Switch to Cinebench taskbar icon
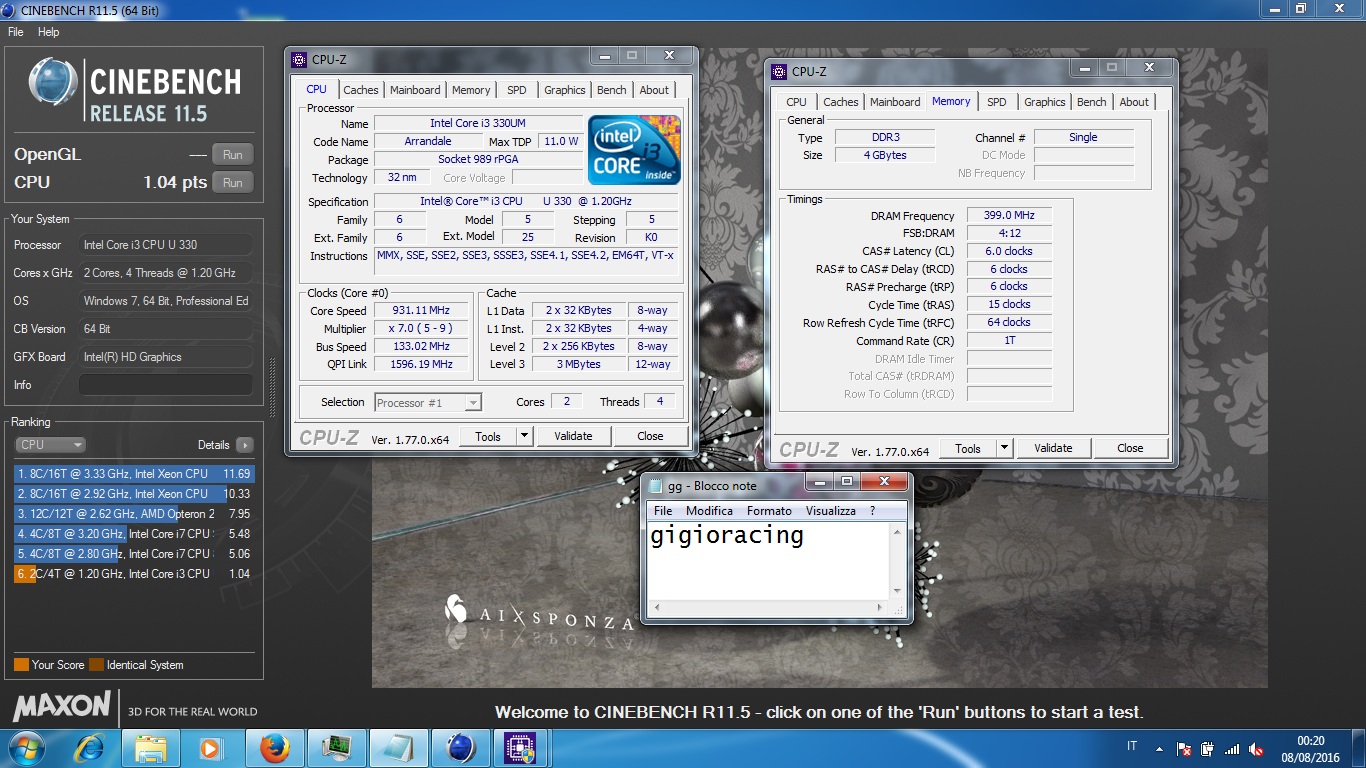The height and width of the screenshot is (768, 1366). pyautogui.click(x=460, y=747)
